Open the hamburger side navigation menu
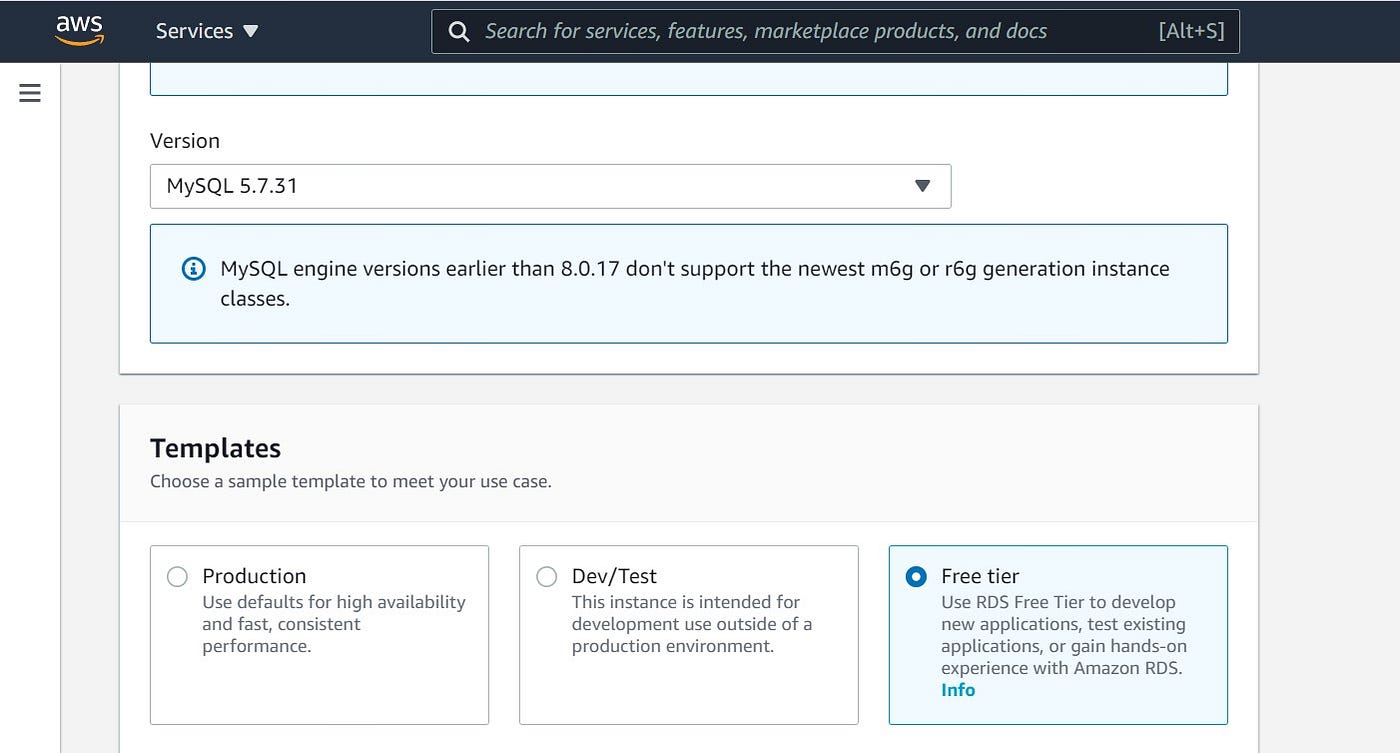The width and height of the screenshot is (1400, 753). [x=30, y=93]
